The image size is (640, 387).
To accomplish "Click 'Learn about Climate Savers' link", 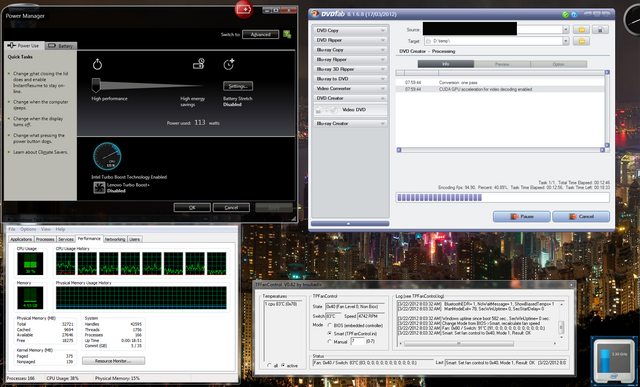I will (40, 152).
